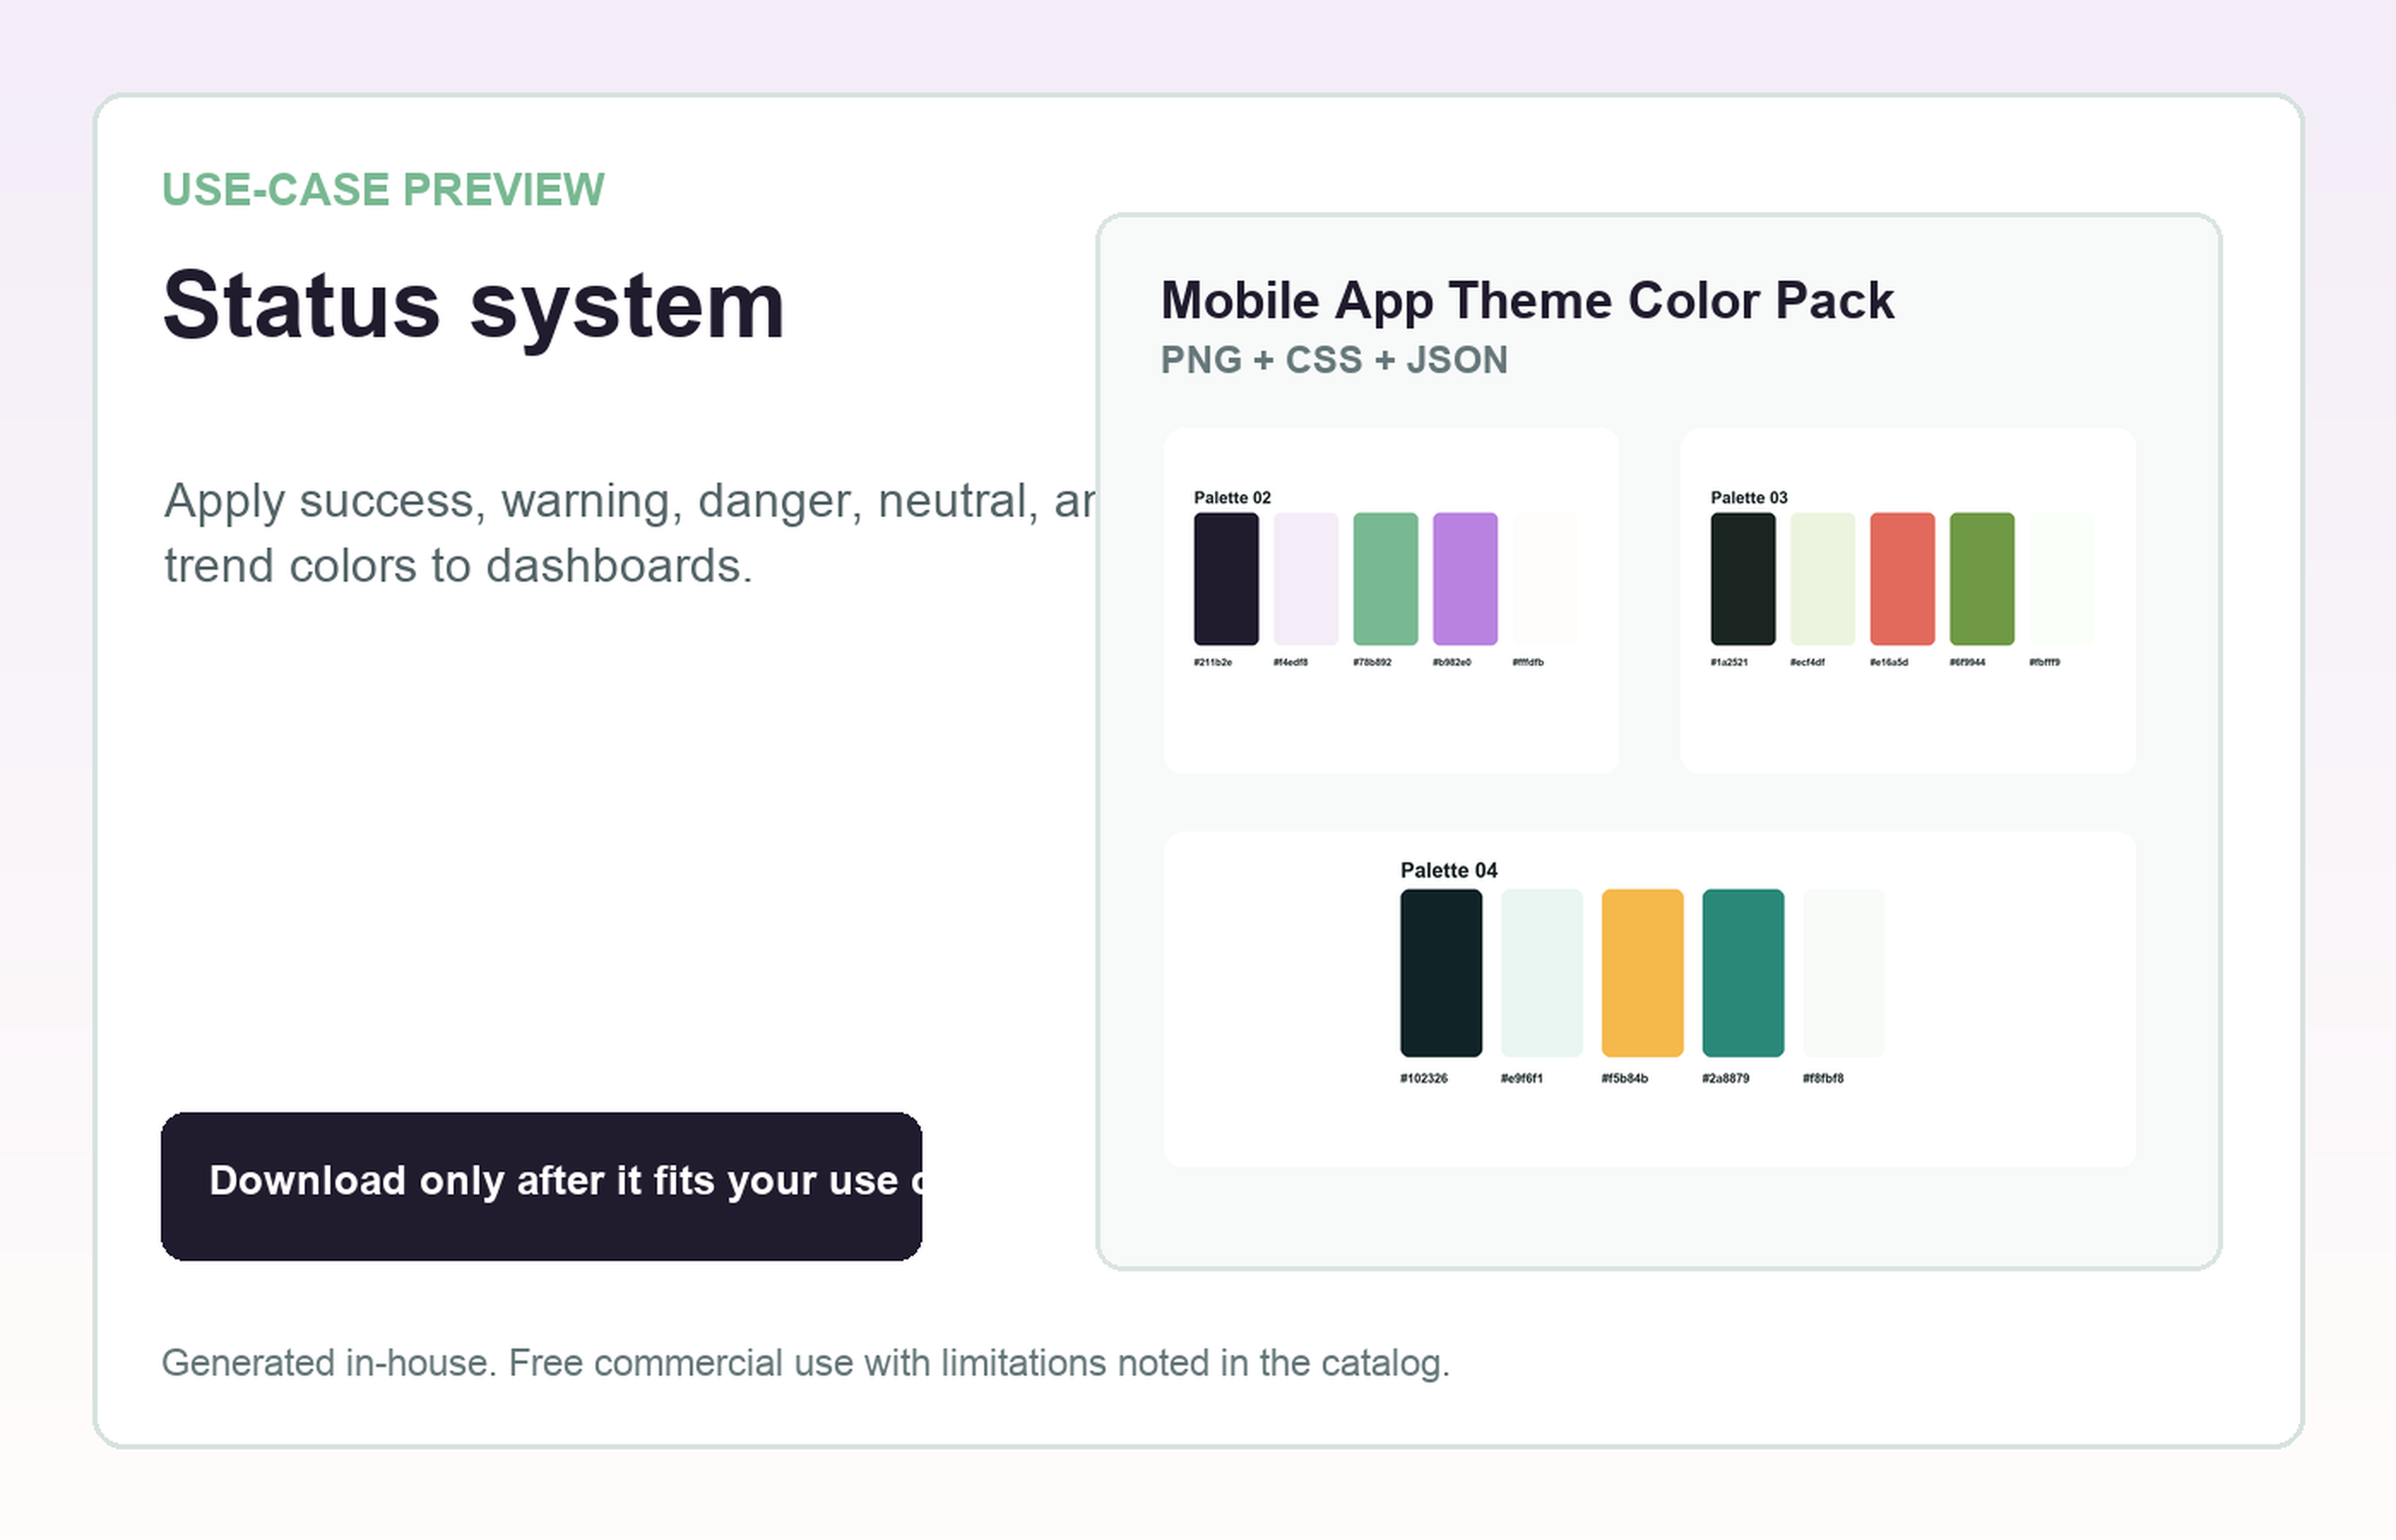Click the hex label #f4edf8
The height and width of the screenshot is (1540, 2396).
point(1291,662)
